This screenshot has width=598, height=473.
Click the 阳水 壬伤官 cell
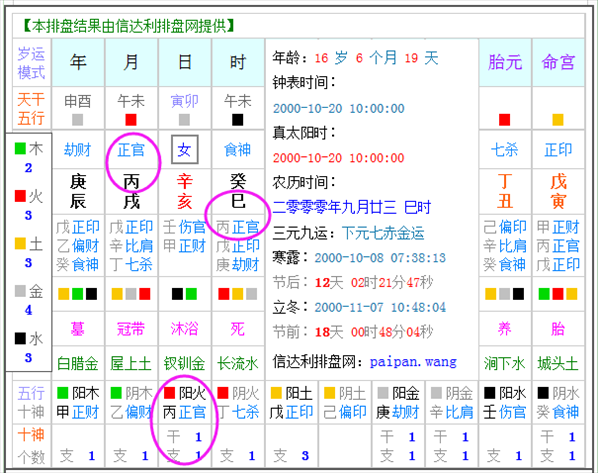(x=505, y=402)
